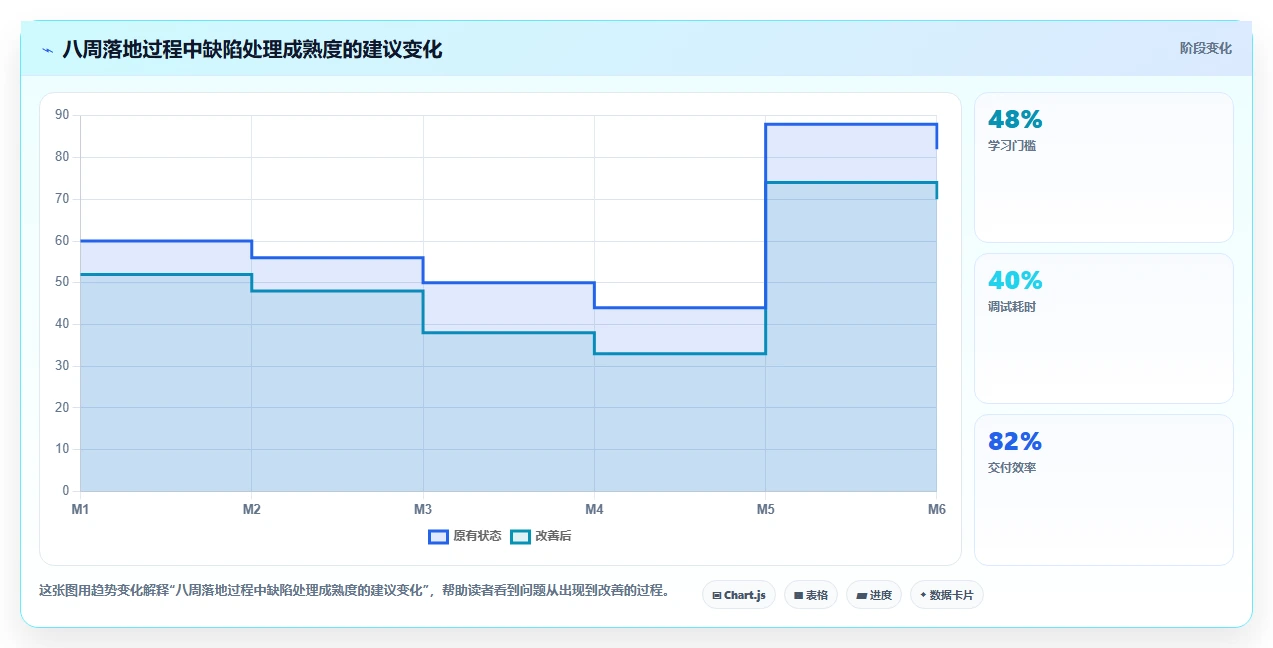Image resolution: width=1273 pixels, height=648 pixels.
Task: Click the M4 axis label
Action: point(594,509)
